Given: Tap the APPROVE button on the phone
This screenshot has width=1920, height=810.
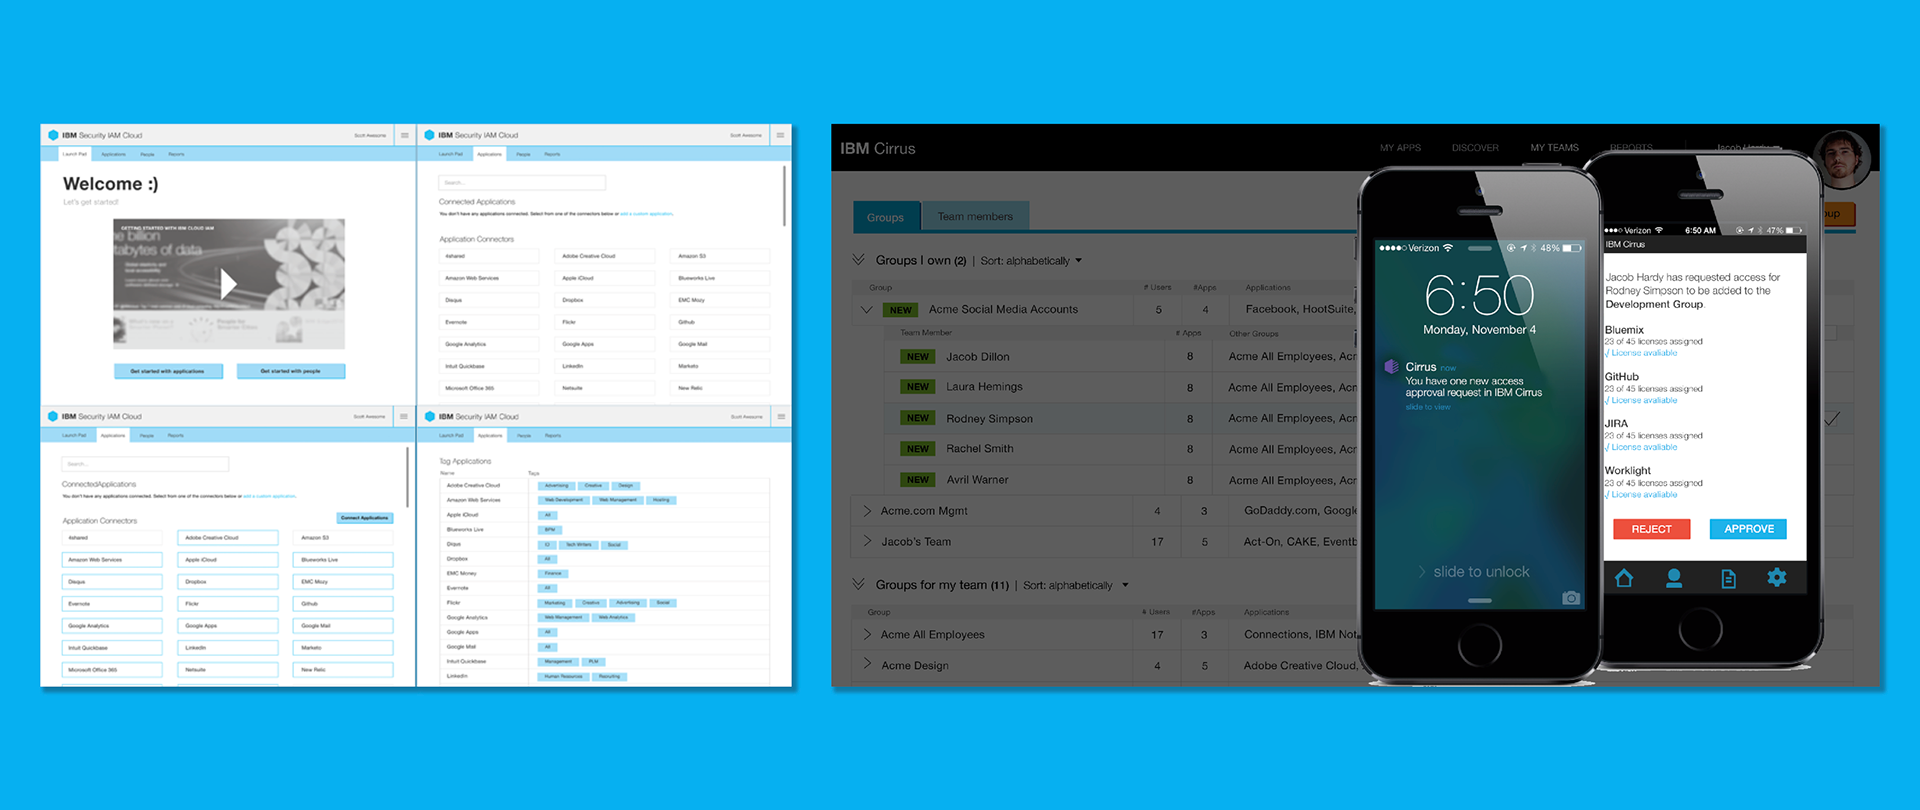Looking at the screenshot, I should (x=1749, y=529).
